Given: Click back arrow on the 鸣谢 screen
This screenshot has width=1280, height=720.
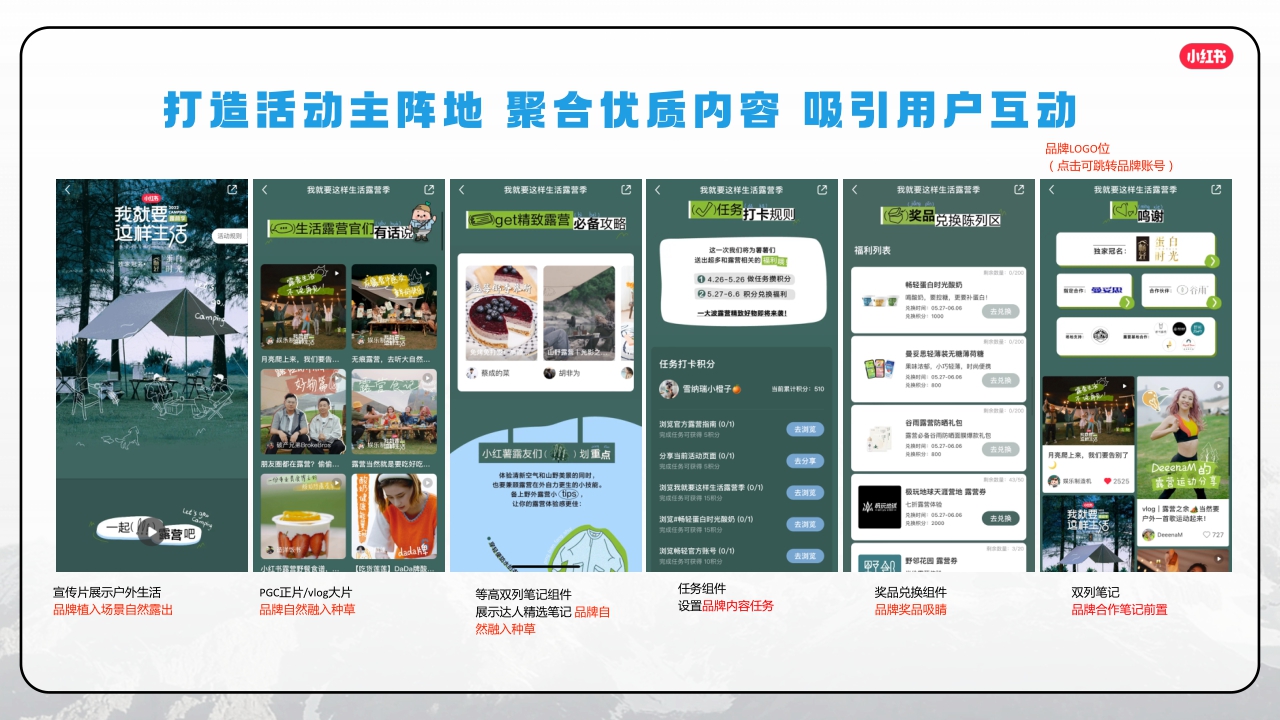Looking at the screenshot, I should [x=1051, y=189].
